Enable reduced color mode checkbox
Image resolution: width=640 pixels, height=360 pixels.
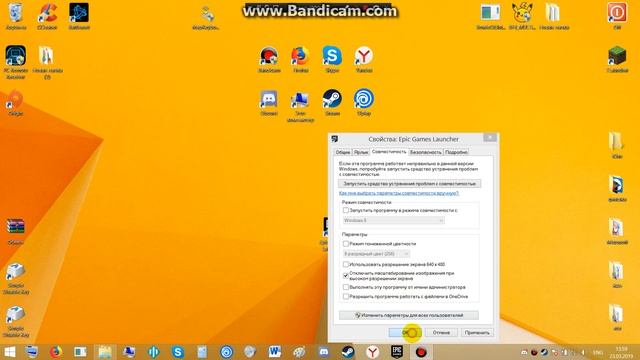pos(346,244)
